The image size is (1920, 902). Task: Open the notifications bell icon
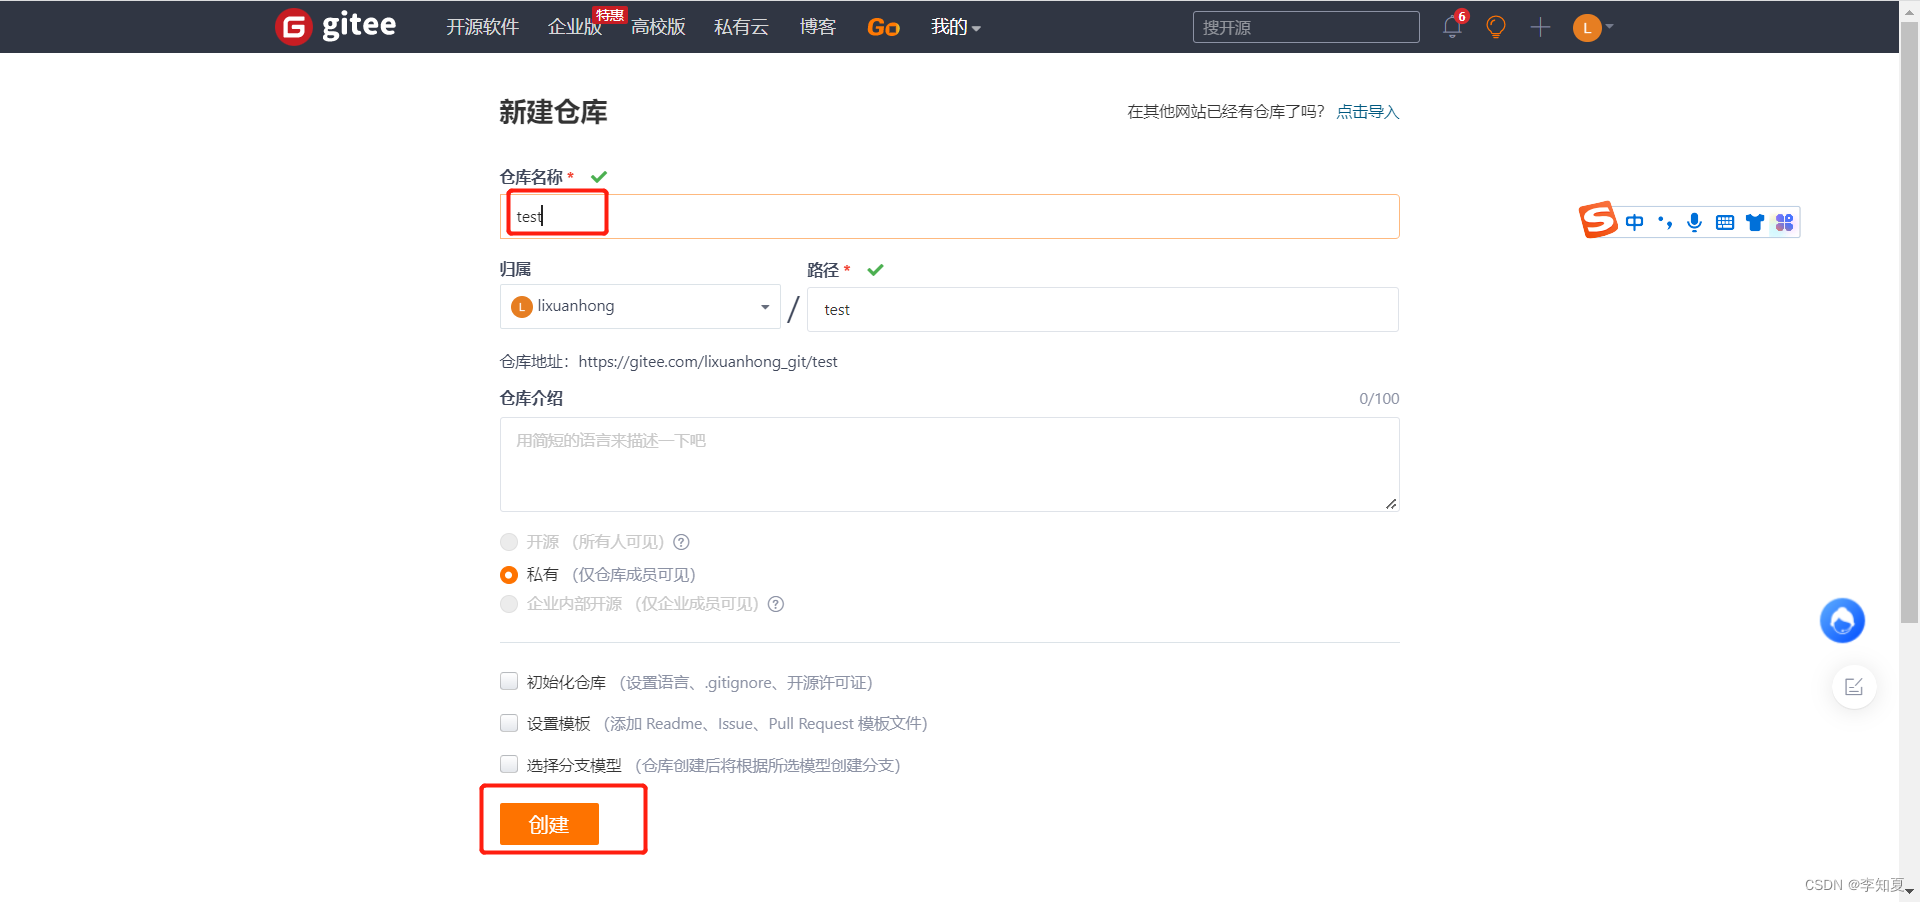(1453, 27)
